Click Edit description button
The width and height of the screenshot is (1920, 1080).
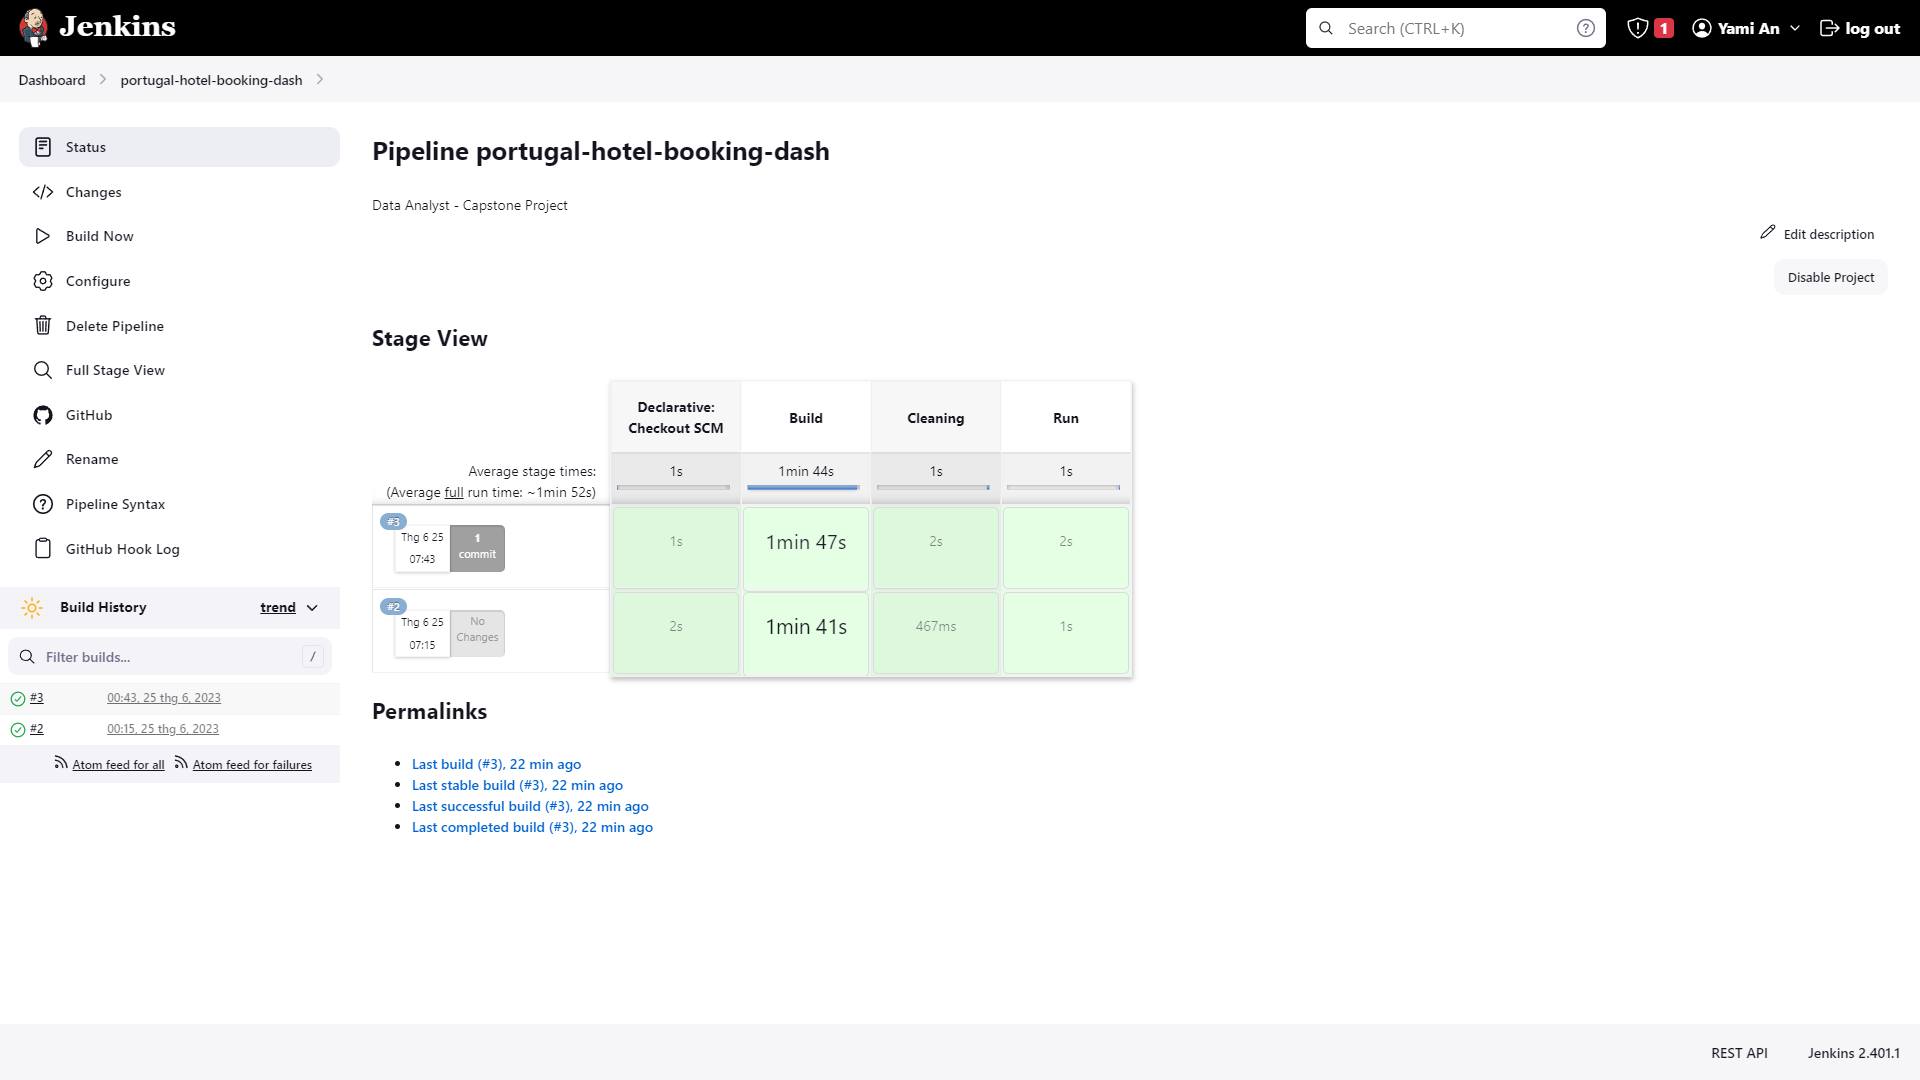[x=1820, y=233]
